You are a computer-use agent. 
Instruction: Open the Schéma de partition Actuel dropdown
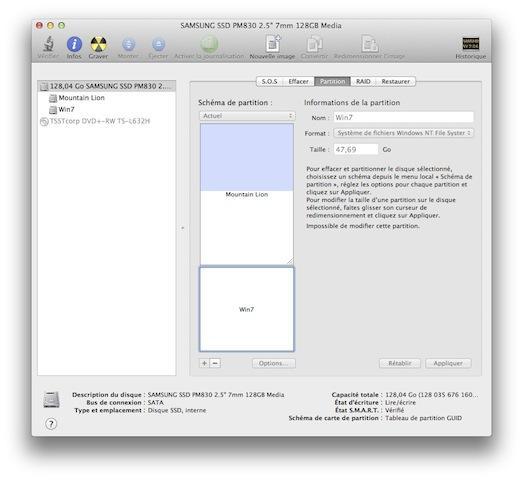[x=247, y=116]
